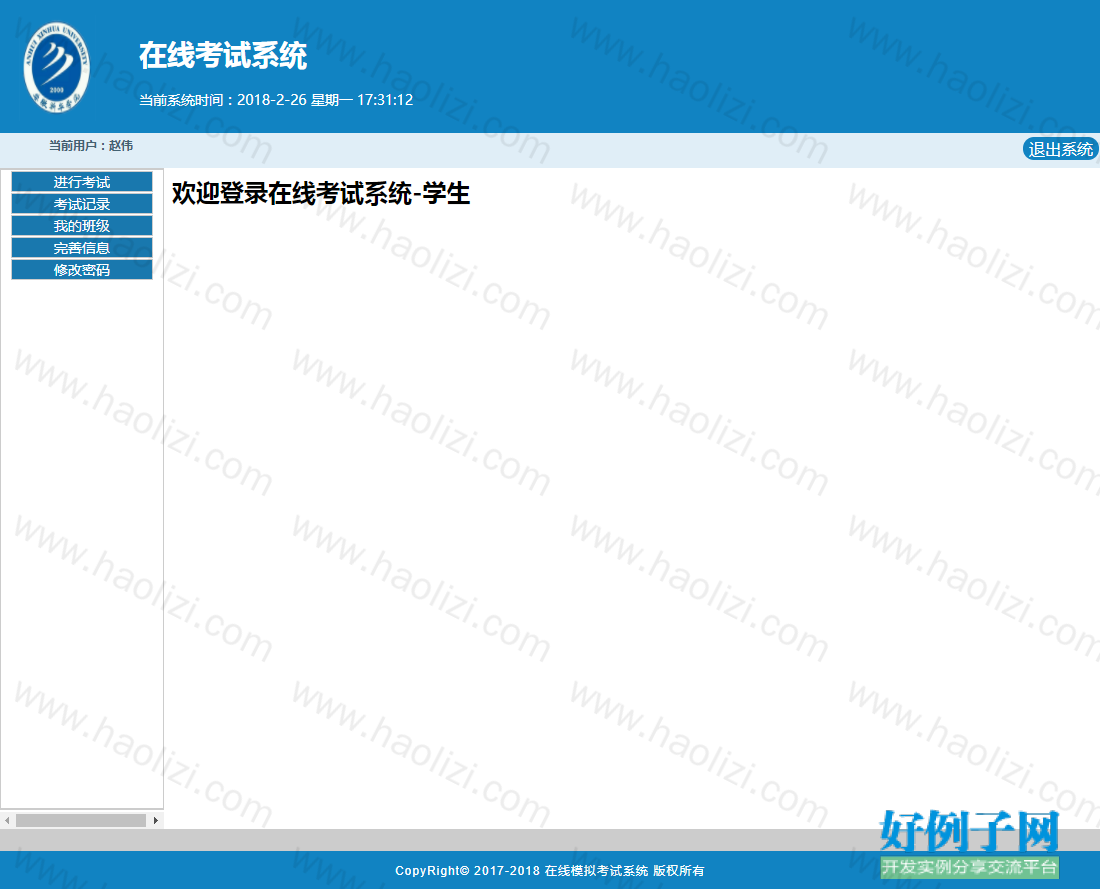Click the sidebar scrollbar left arrow
The image size is (1100, 889).
pyautogui.click(x=7, y=820)
